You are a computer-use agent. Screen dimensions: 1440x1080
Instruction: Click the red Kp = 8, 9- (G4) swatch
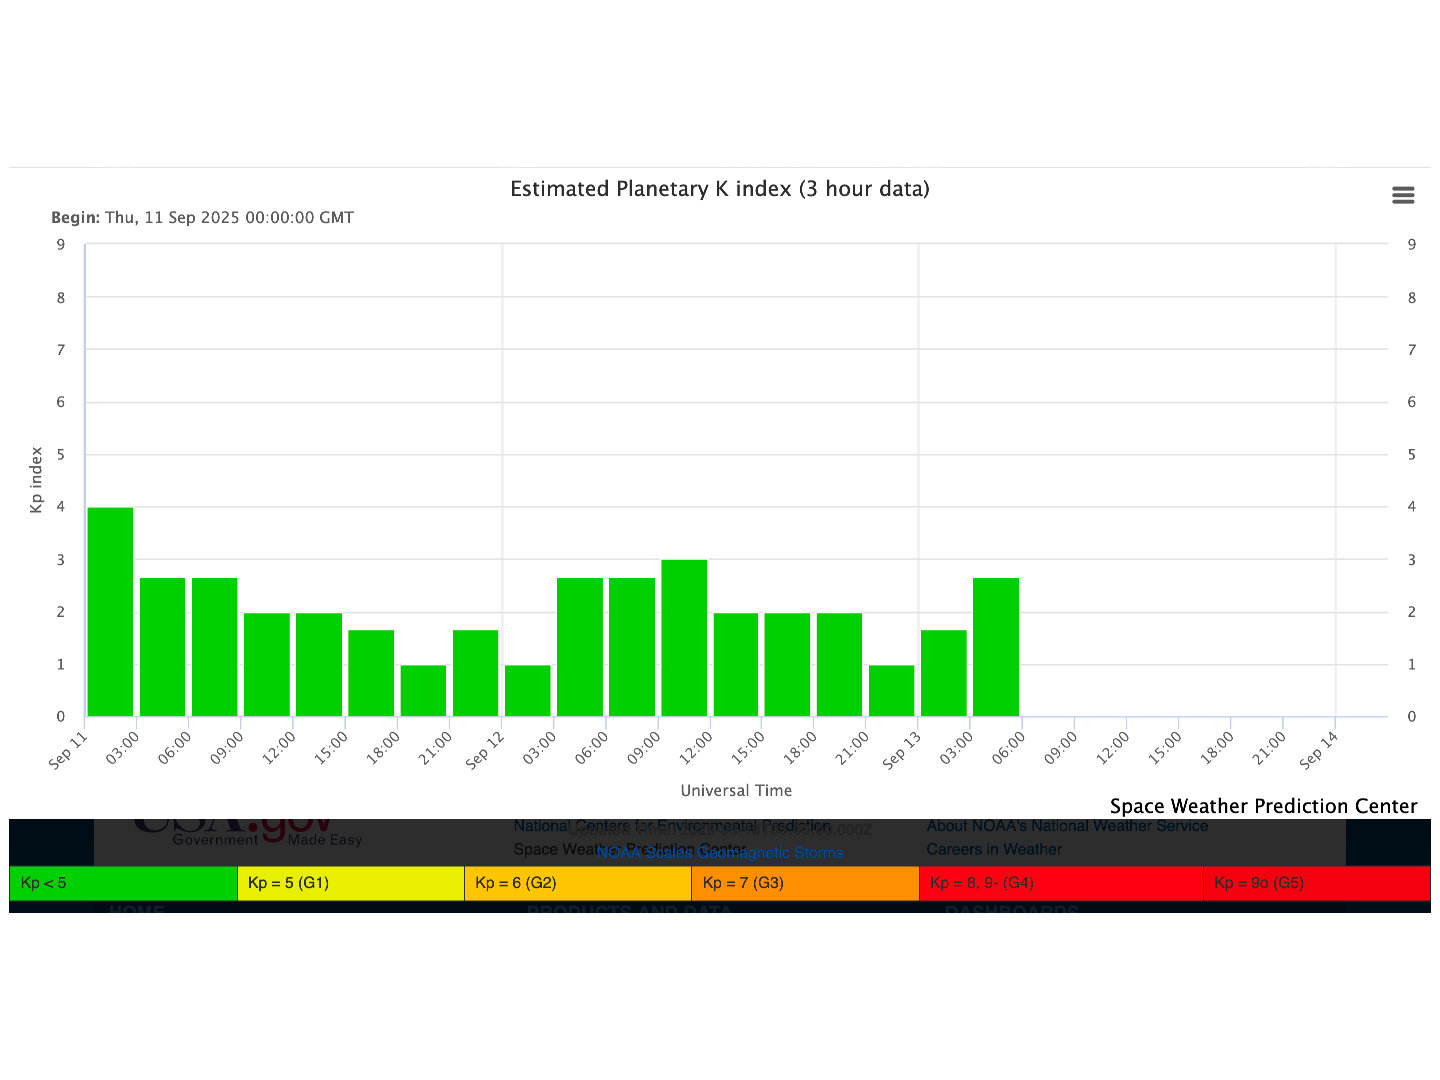1060,883
